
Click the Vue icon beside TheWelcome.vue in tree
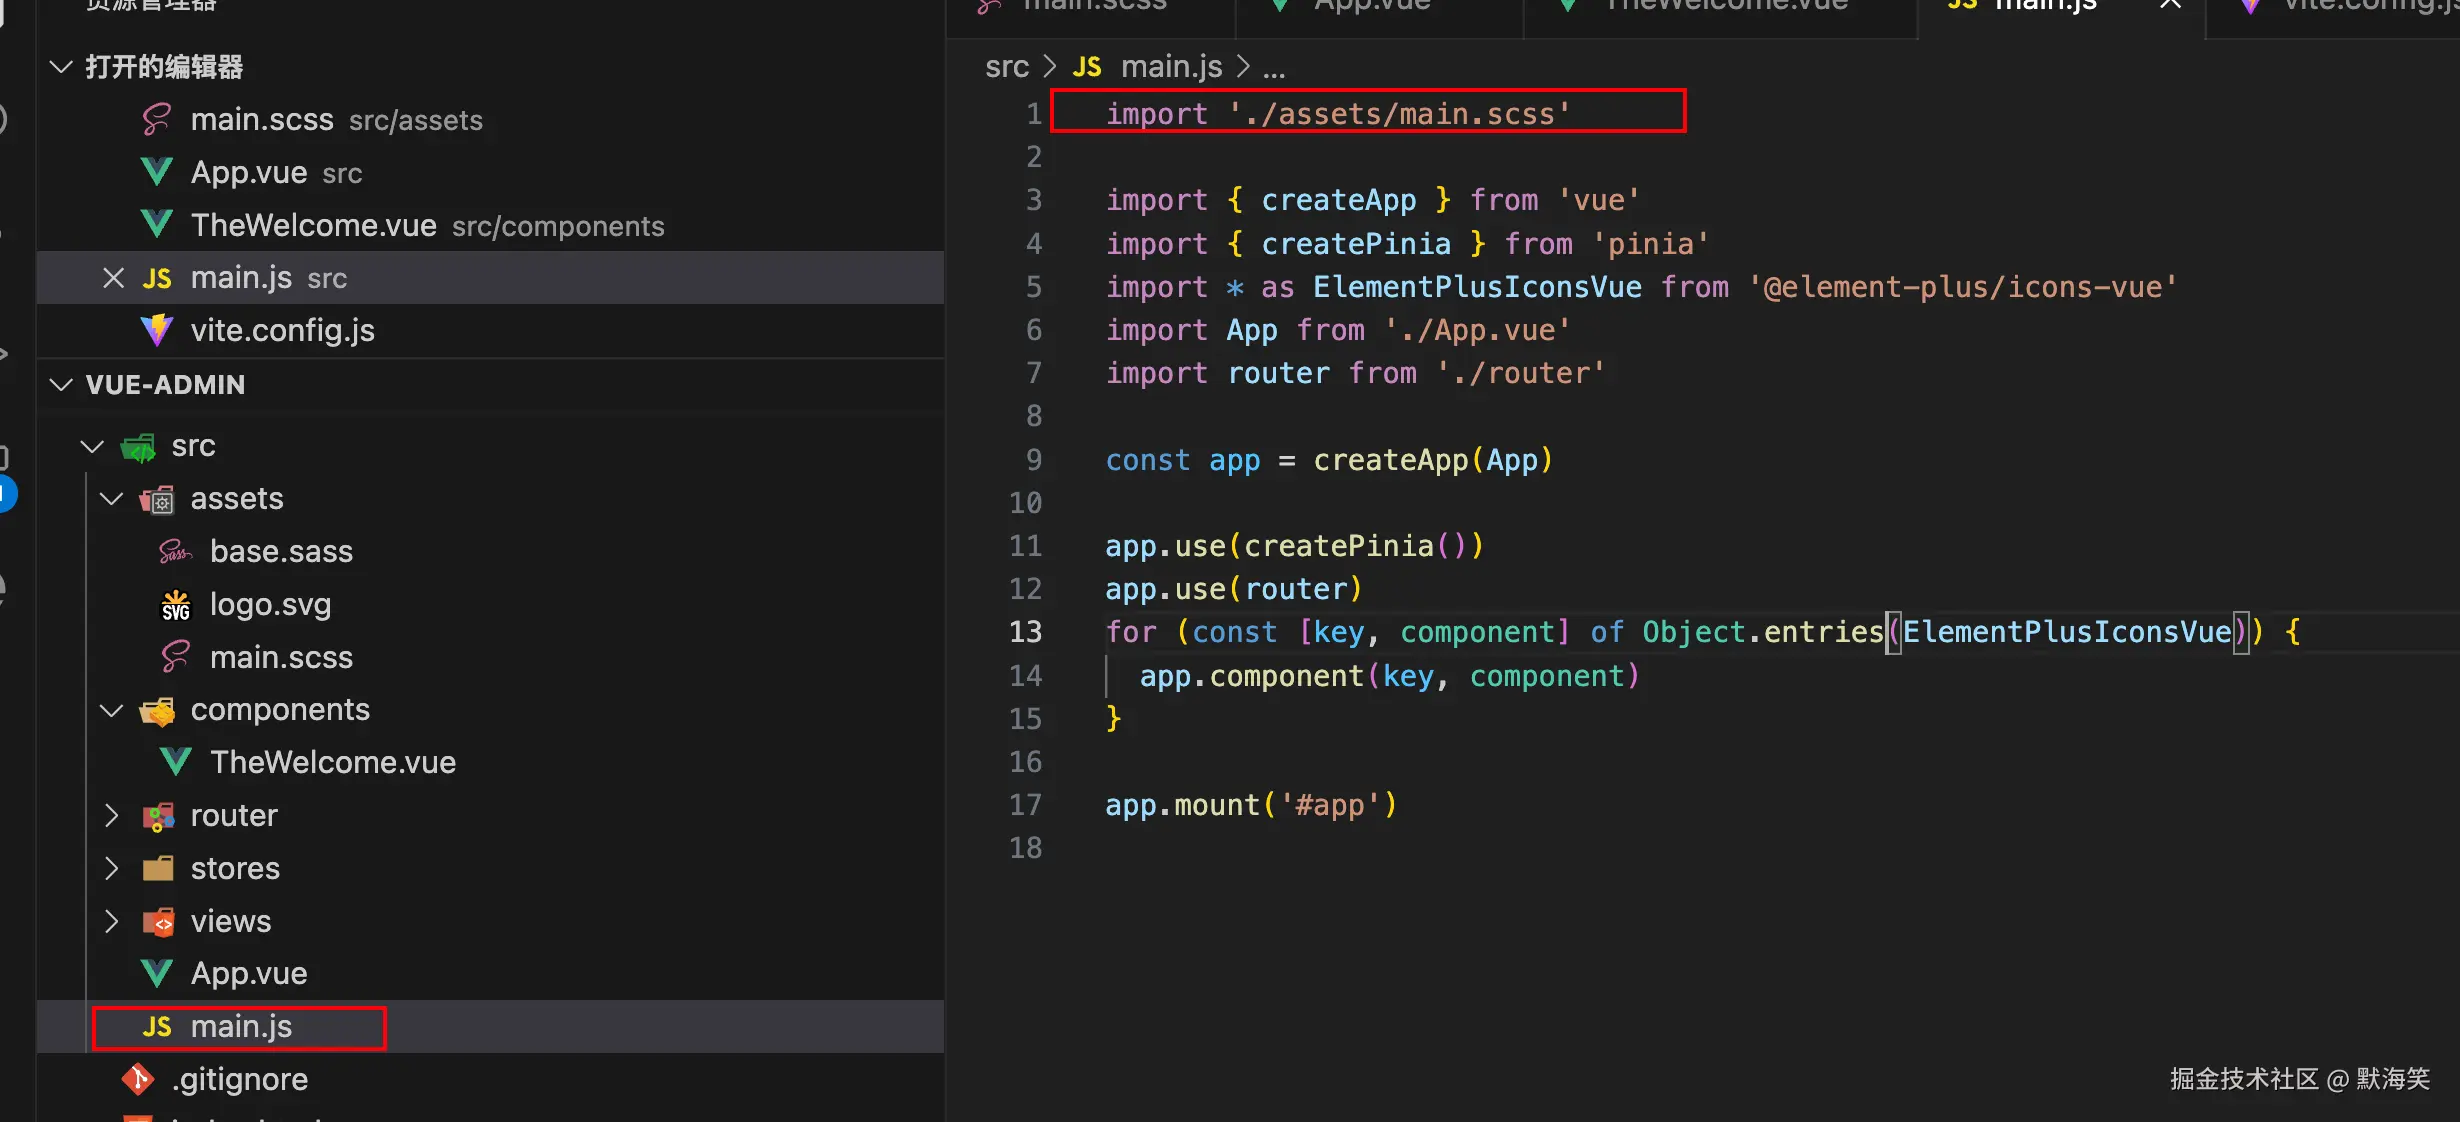point(176,762)
